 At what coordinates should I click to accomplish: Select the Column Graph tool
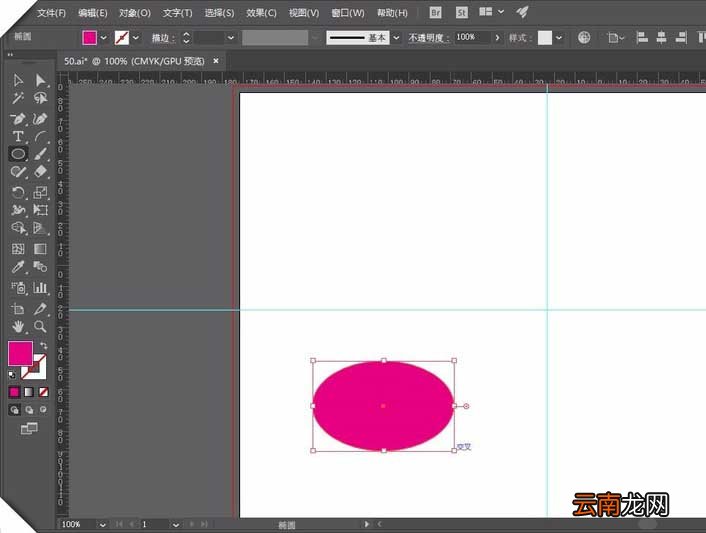40,288
